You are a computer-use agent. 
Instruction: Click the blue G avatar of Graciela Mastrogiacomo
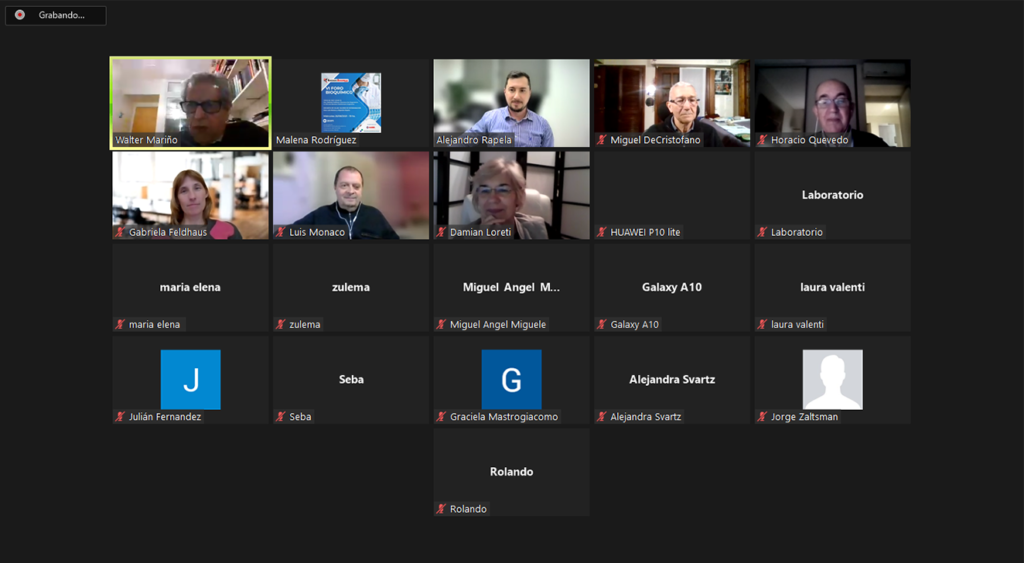coord(511,379)
